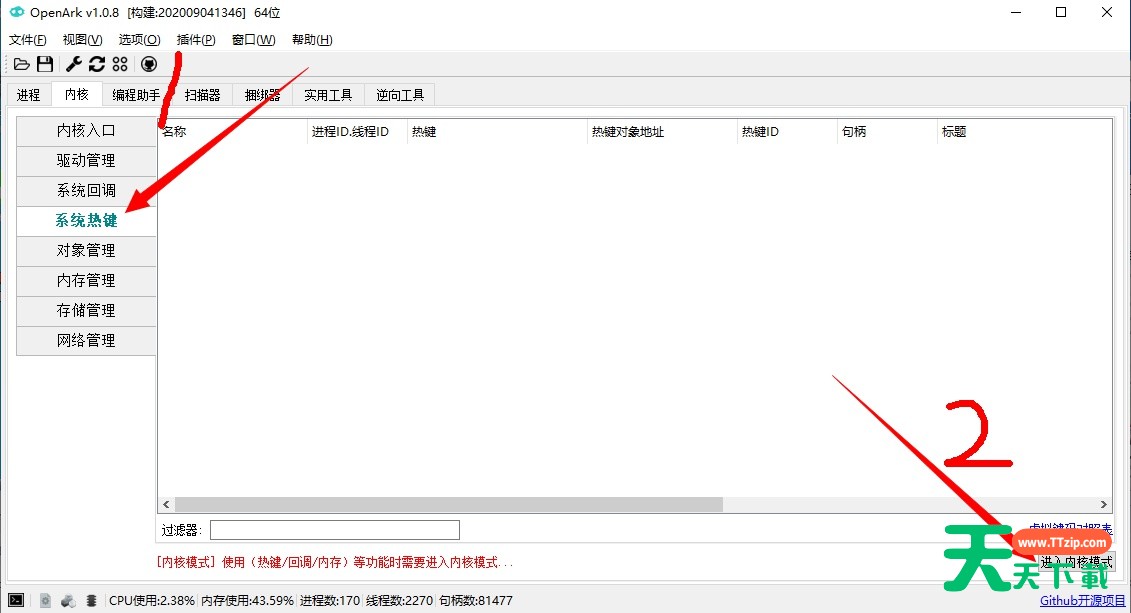
Task: Switch to the 进程 tab
Action: (x=28, y=95)
